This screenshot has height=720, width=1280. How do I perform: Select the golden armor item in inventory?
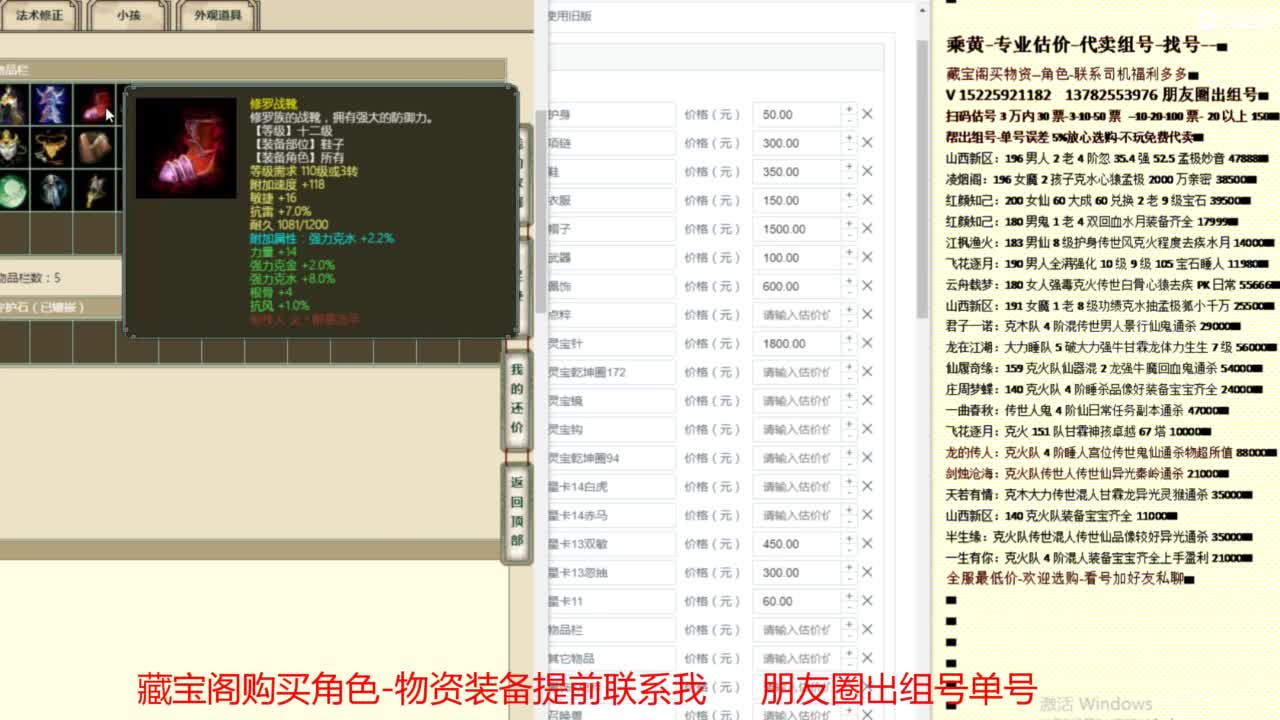click(12, 105)
